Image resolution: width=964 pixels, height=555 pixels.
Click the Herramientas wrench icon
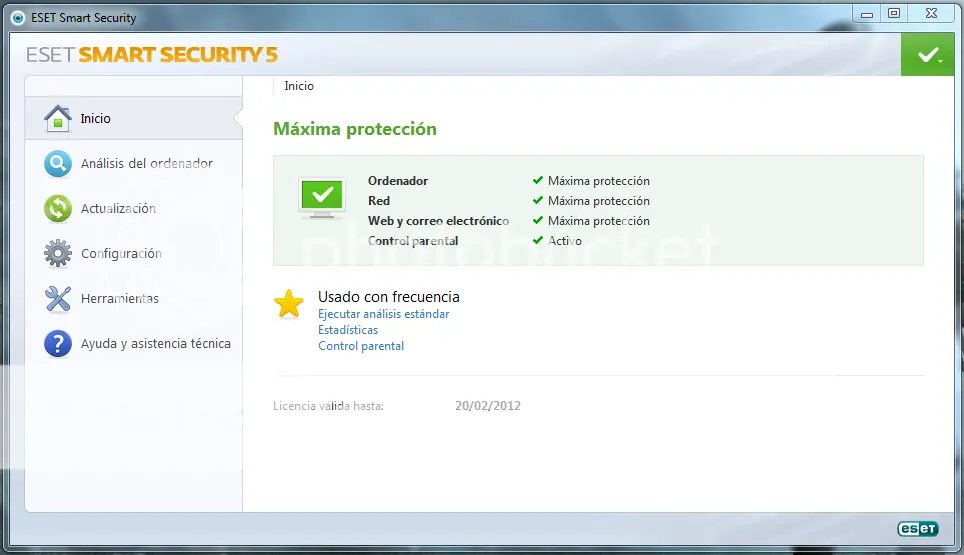coord(58,299)
